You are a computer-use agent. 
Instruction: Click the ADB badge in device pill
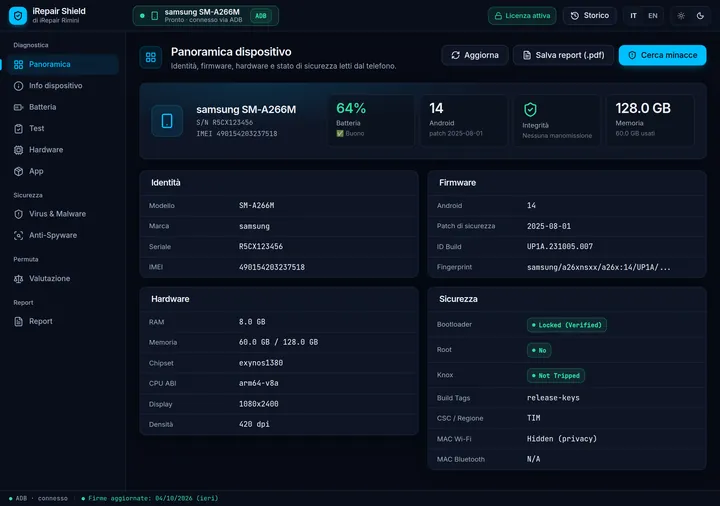[x=261, y=16]
